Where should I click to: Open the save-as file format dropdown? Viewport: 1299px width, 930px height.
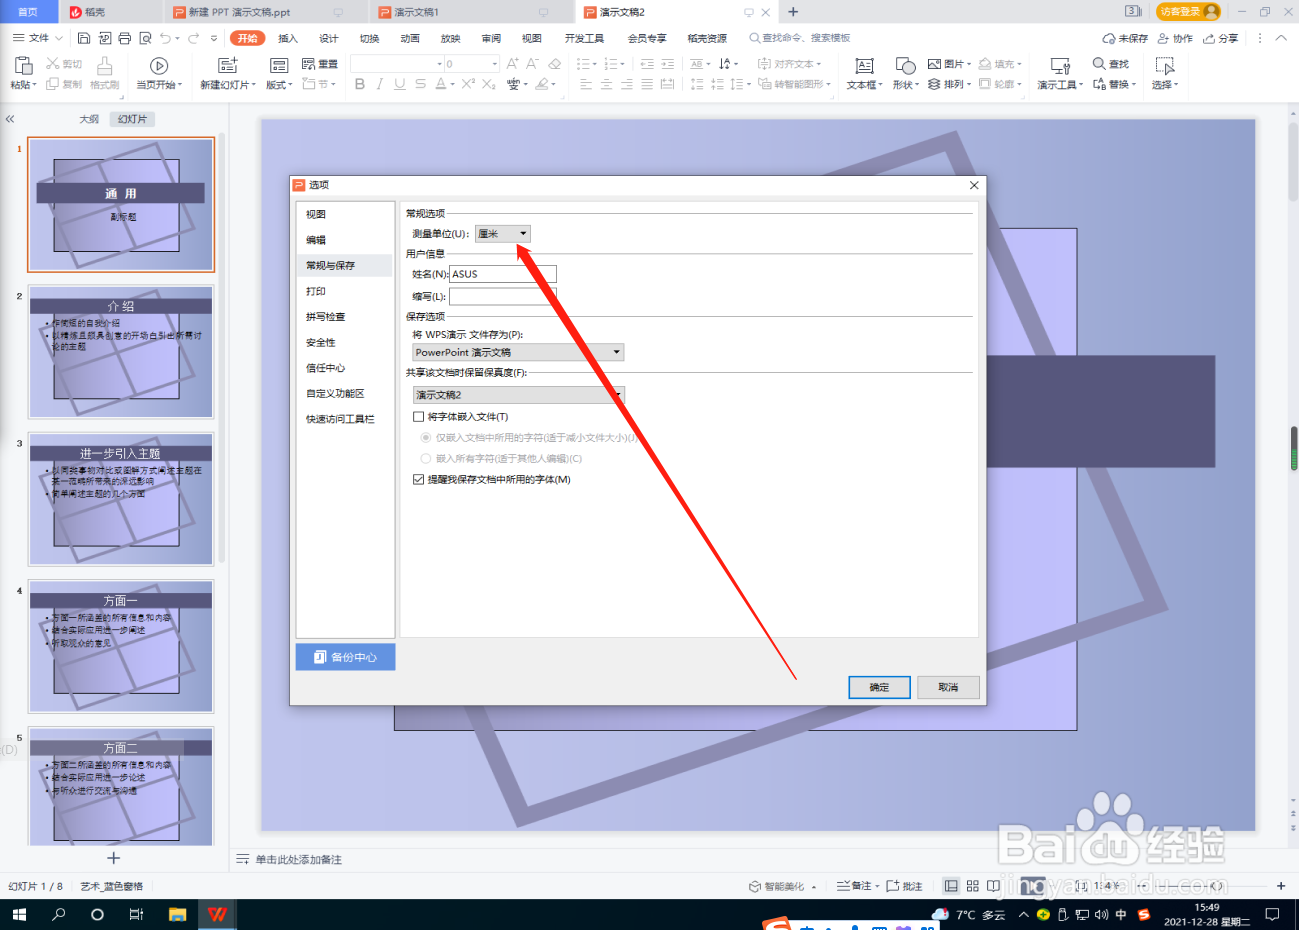tap(518, 352)
